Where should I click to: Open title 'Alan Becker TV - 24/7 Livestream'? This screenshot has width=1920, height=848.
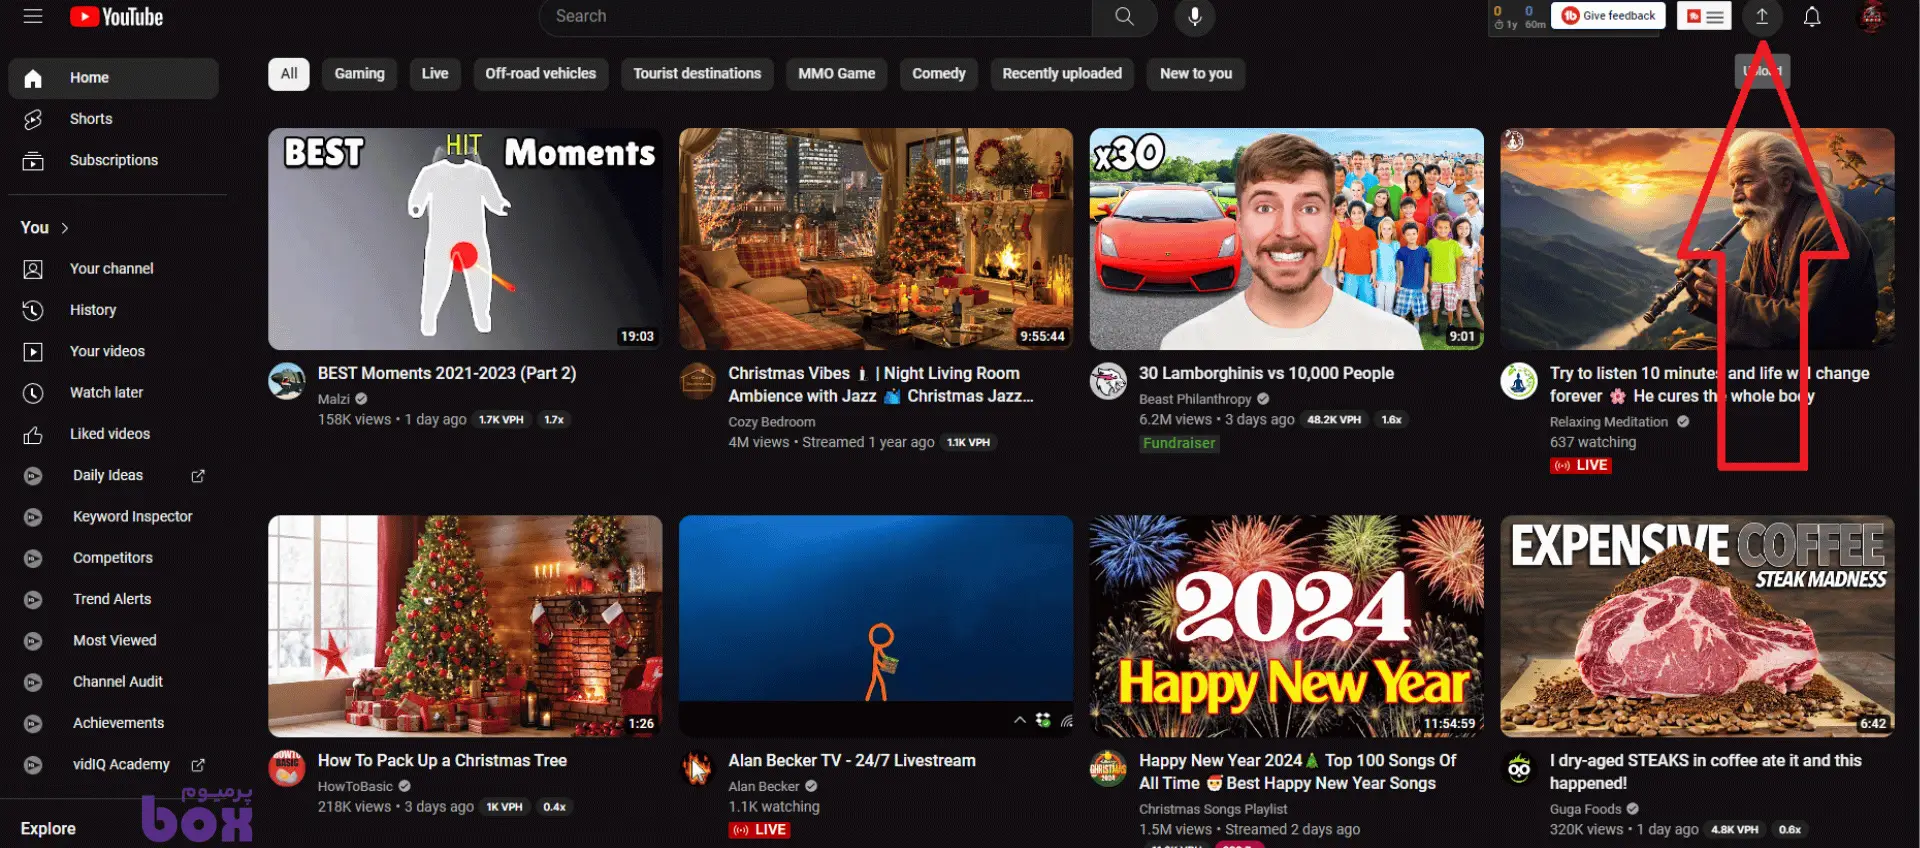852,761
